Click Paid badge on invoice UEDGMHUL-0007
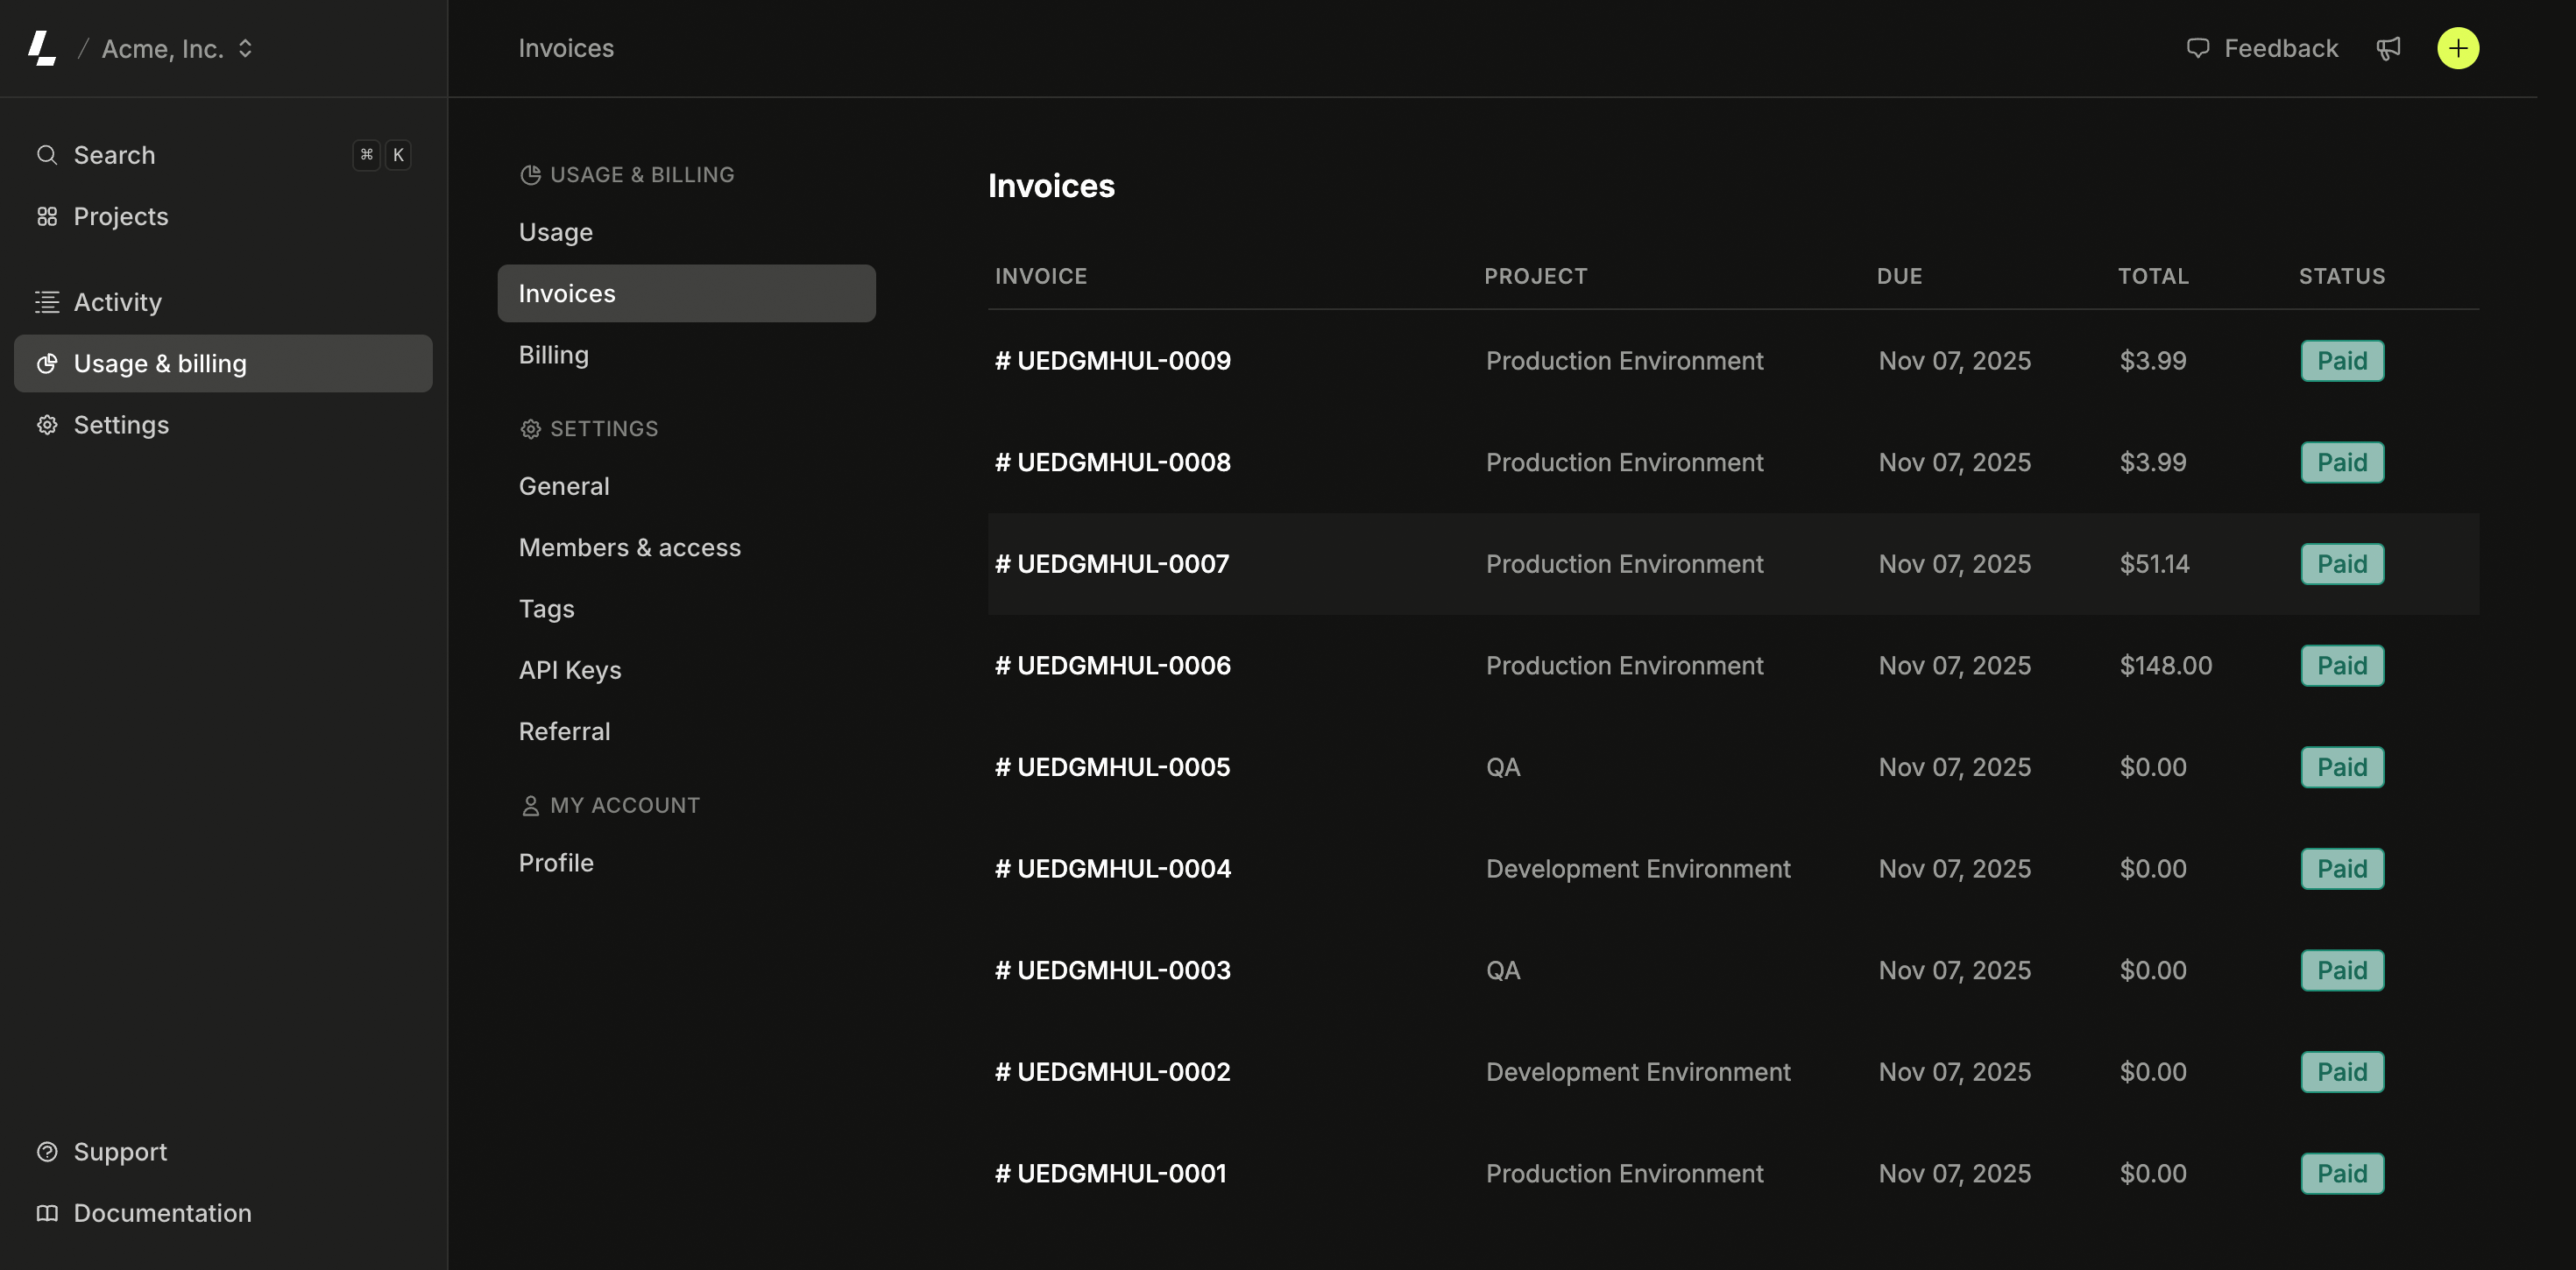This screenshot has height=1270, width=2576. [2341, 564]
